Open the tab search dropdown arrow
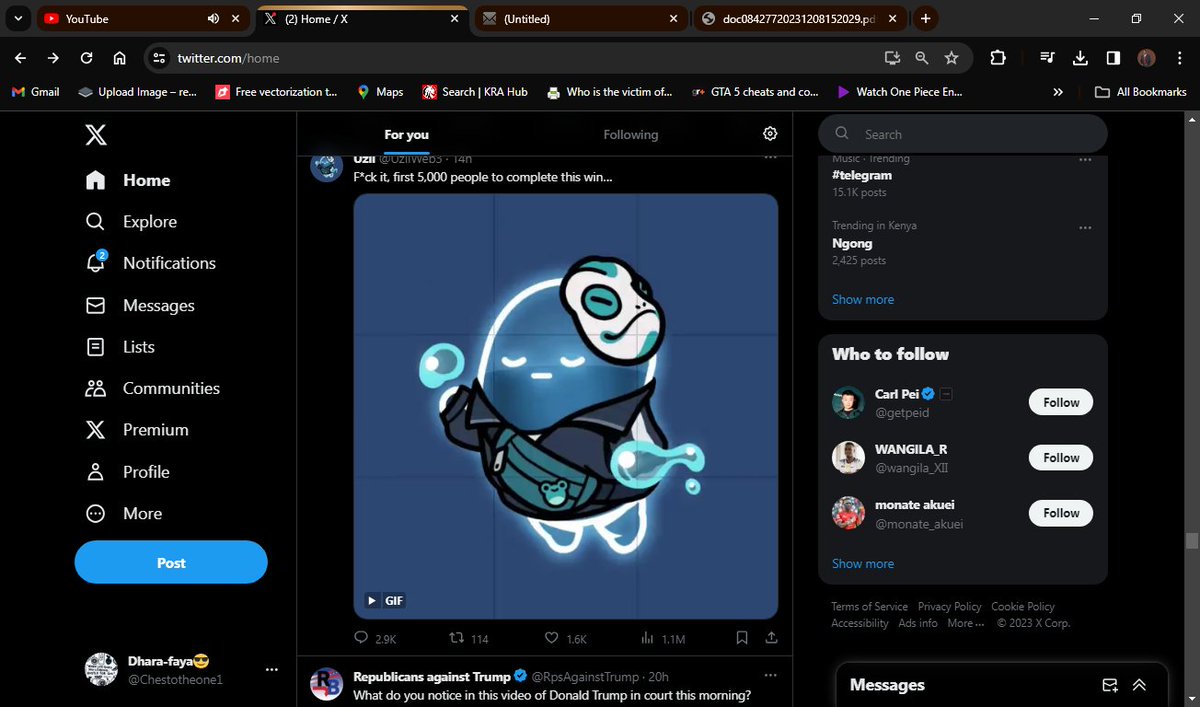Viewport: 1200px width, 707px height. click(x=18, y=18)
